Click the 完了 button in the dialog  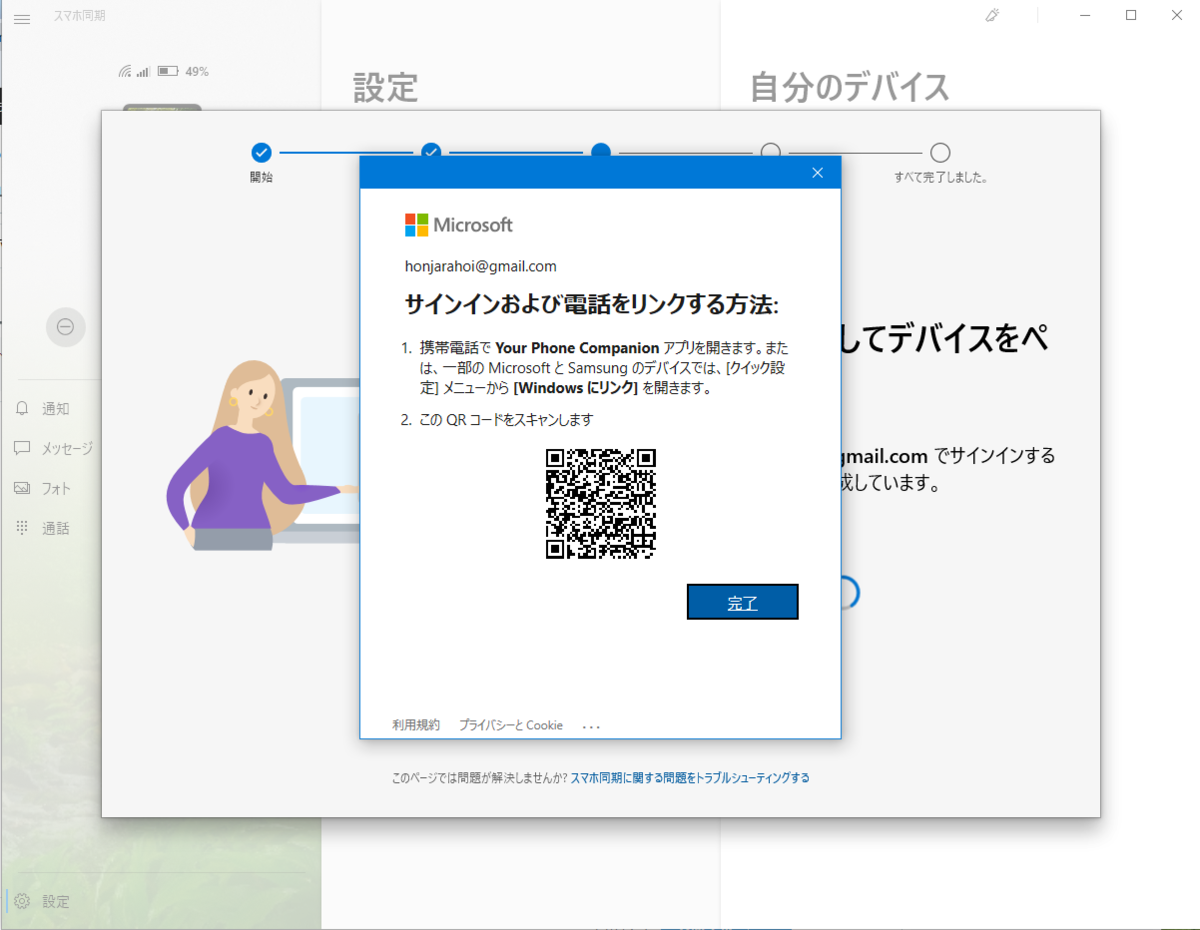click(742, 602)
